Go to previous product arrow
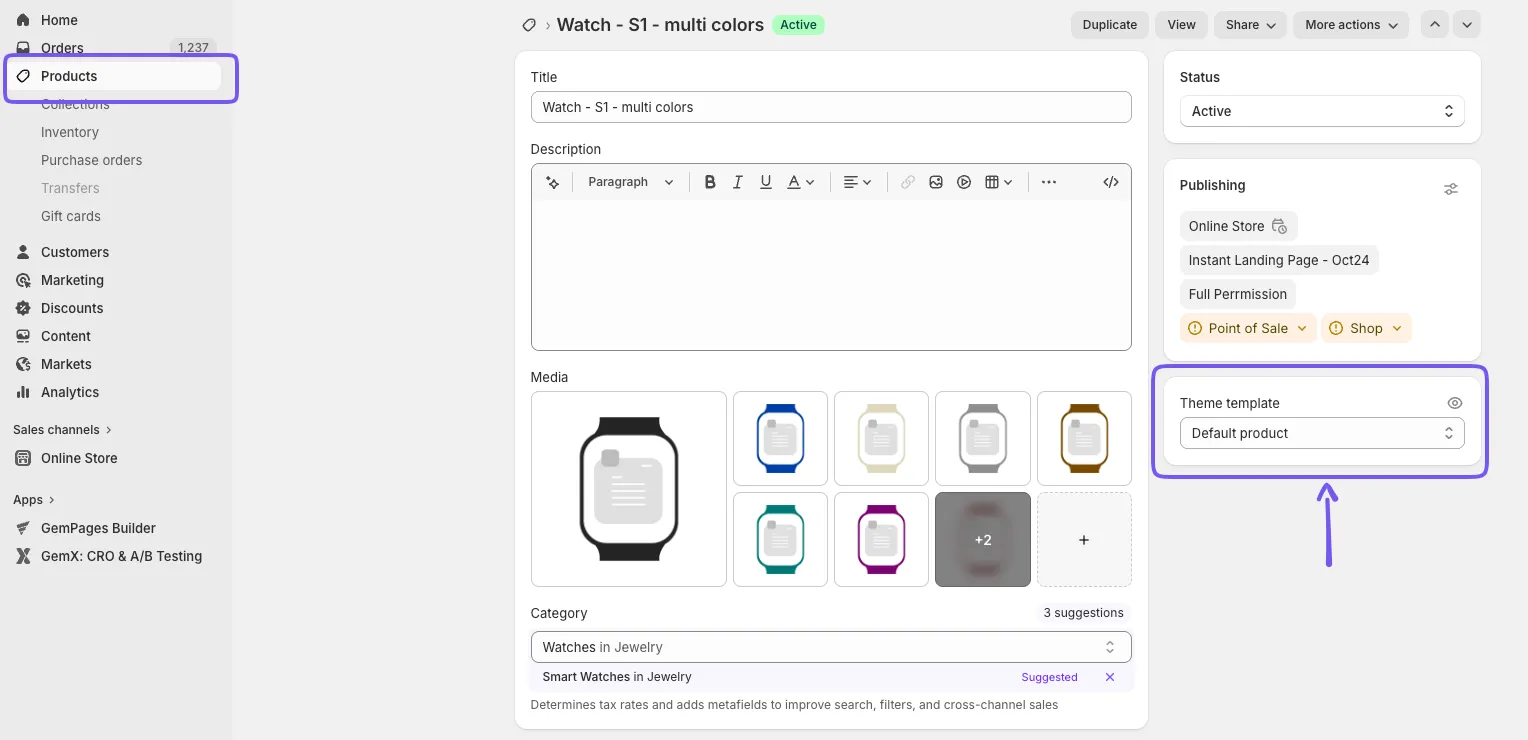The height and width of the screenshot is (740, 1528). pos(1435,25)
